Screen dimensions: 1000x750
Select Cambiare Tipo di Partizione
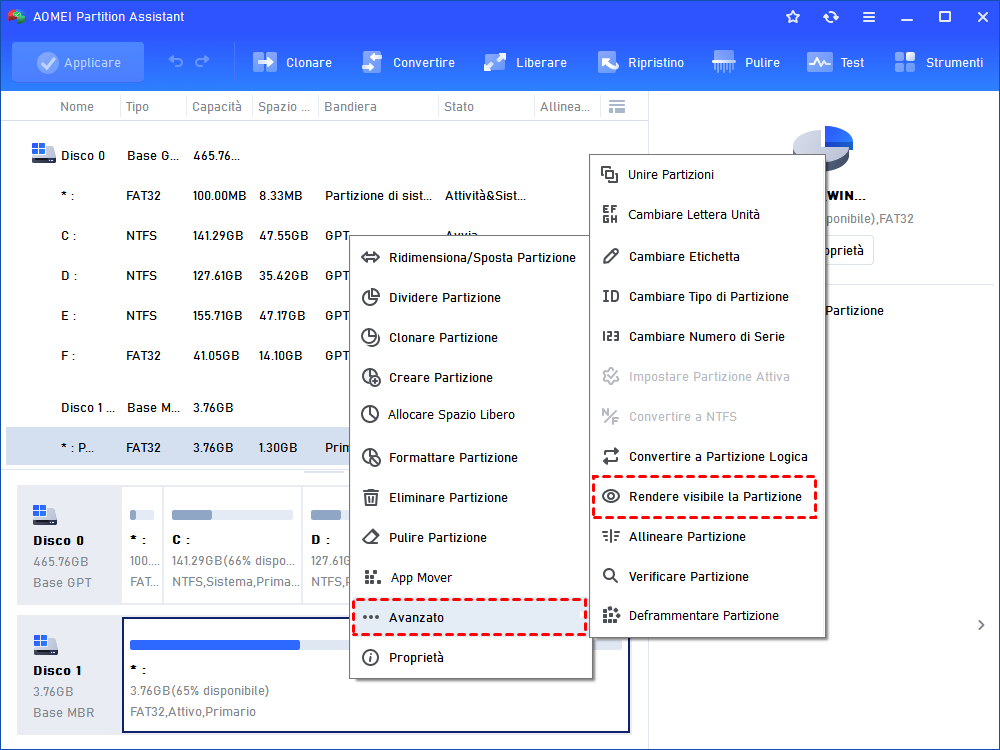(x=707, y=297)
